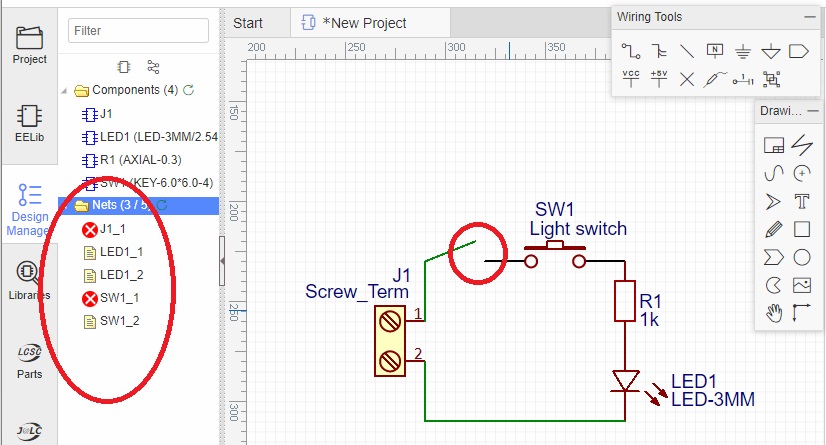Switch to the Start tab

(x=247, y=23)
